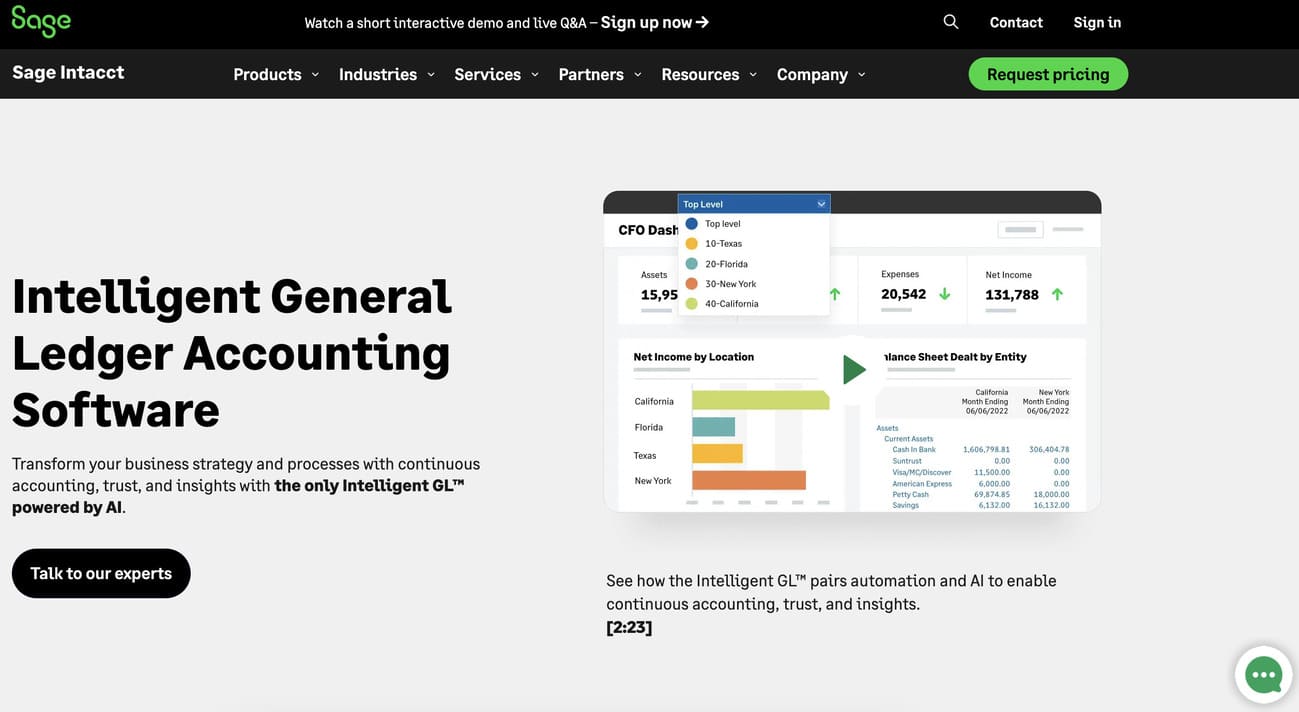Expand the chevron beside Partners
Viewport: 1299px width, 712px height.
point(638,74)
